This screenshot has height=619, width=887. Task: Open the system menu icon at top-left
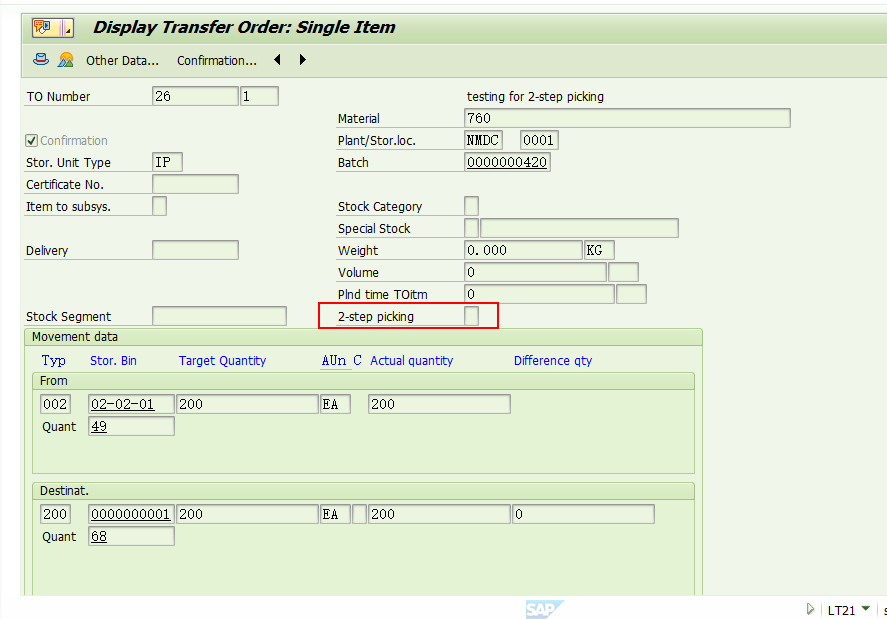(x=40, y=27)
